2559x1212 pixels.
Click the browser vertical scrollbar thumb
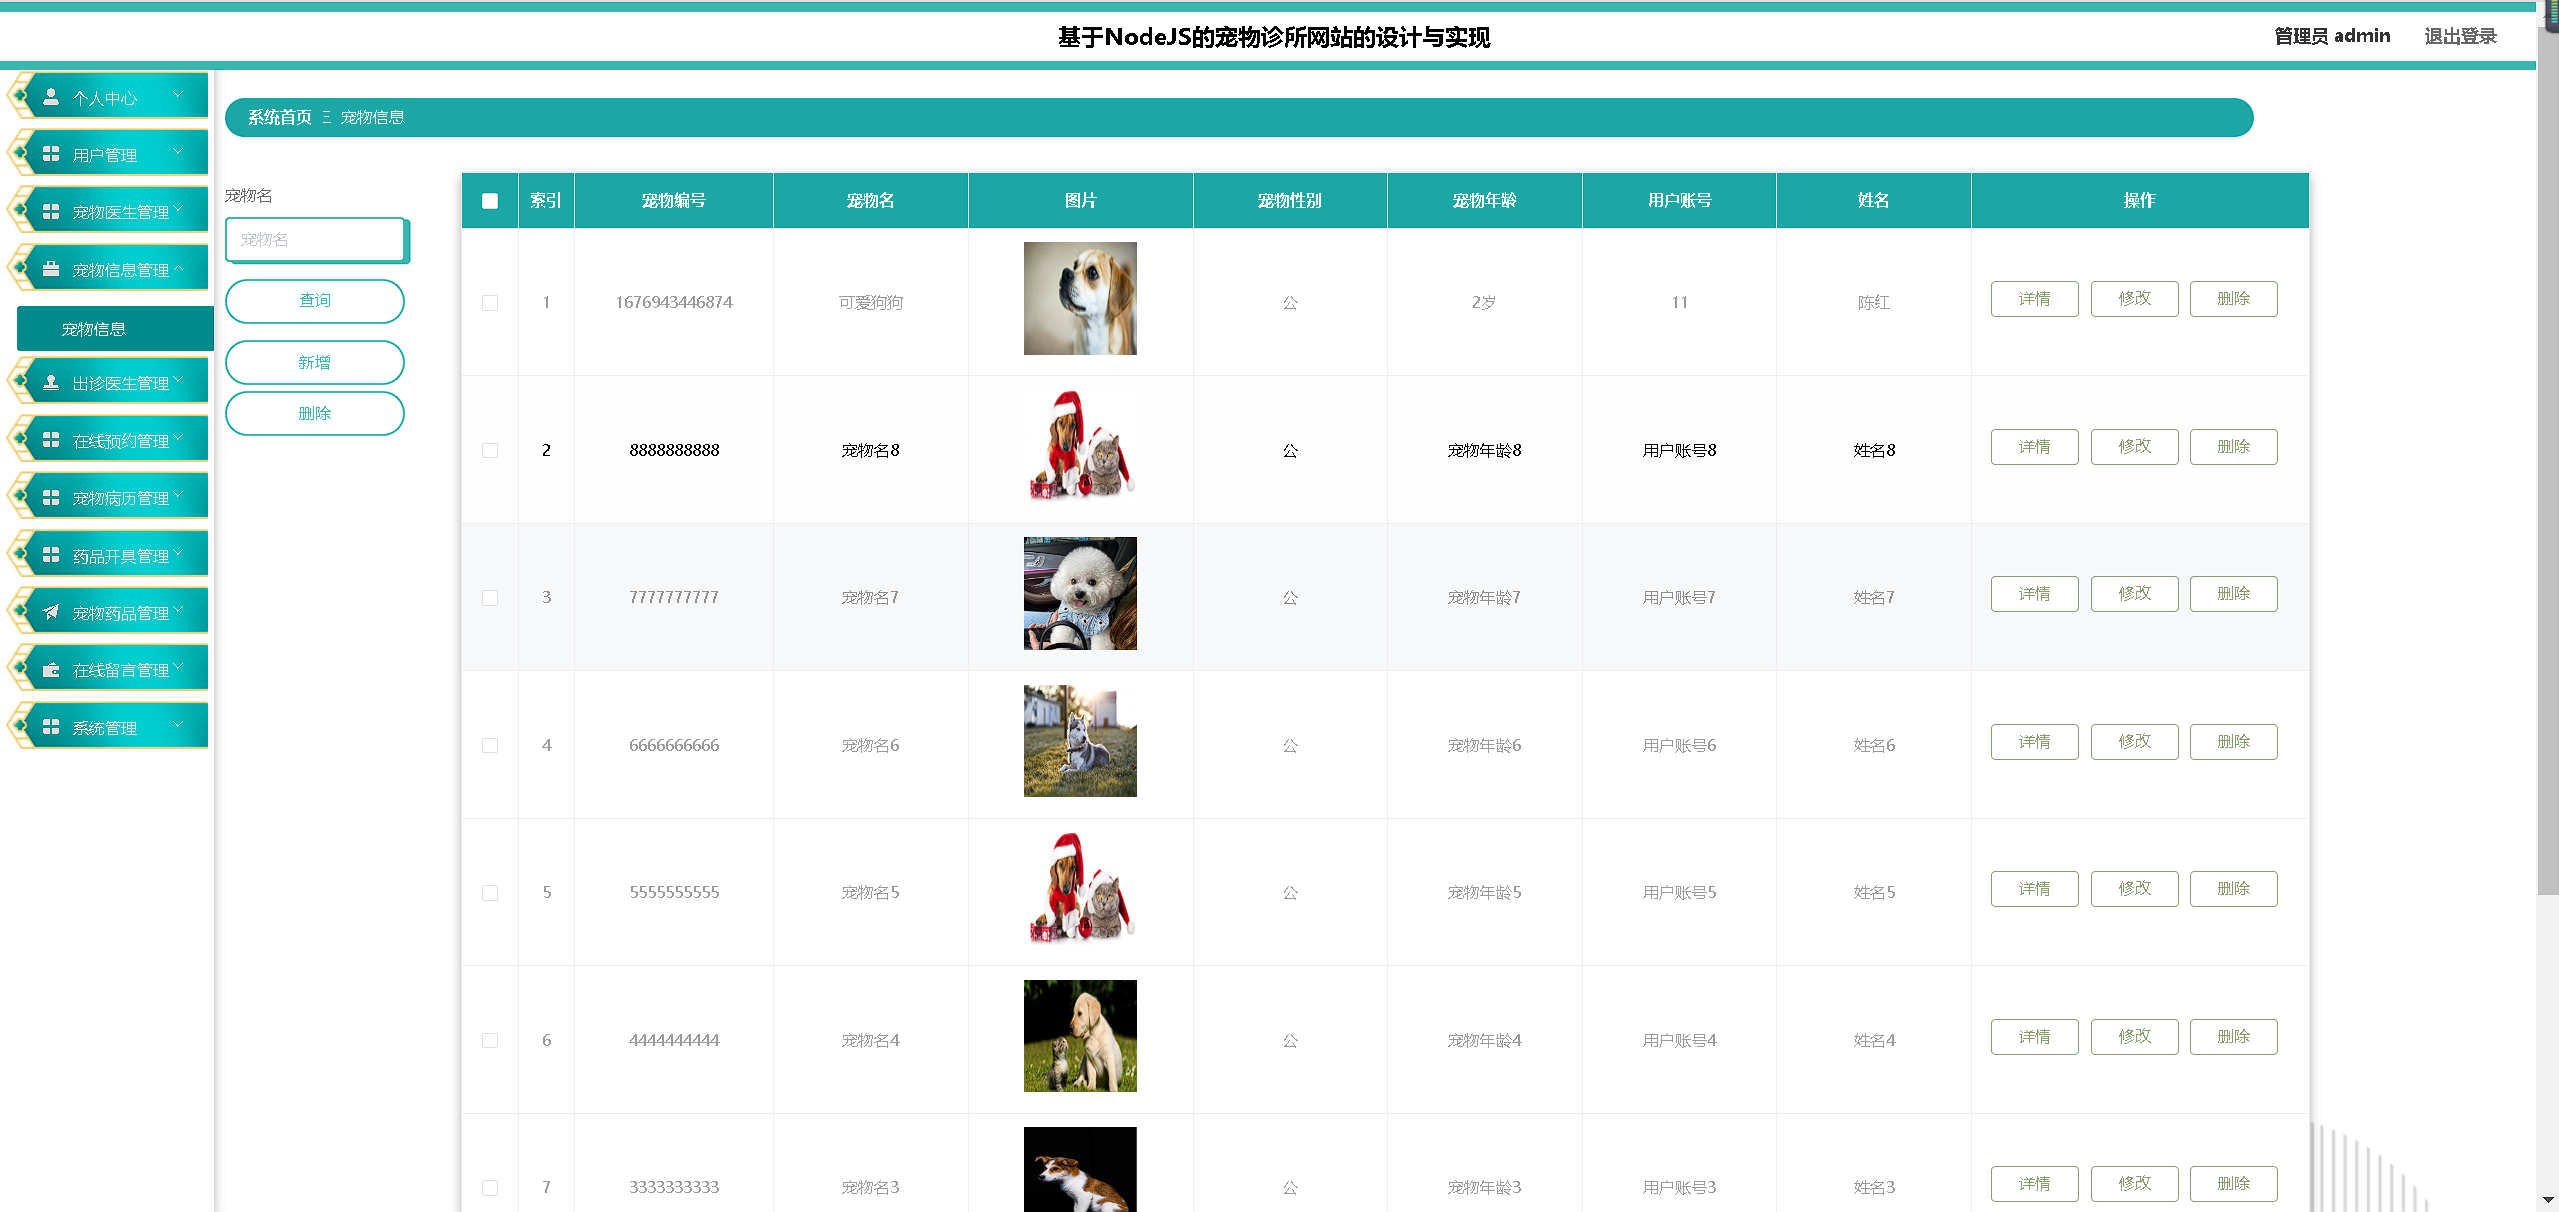2547,460
